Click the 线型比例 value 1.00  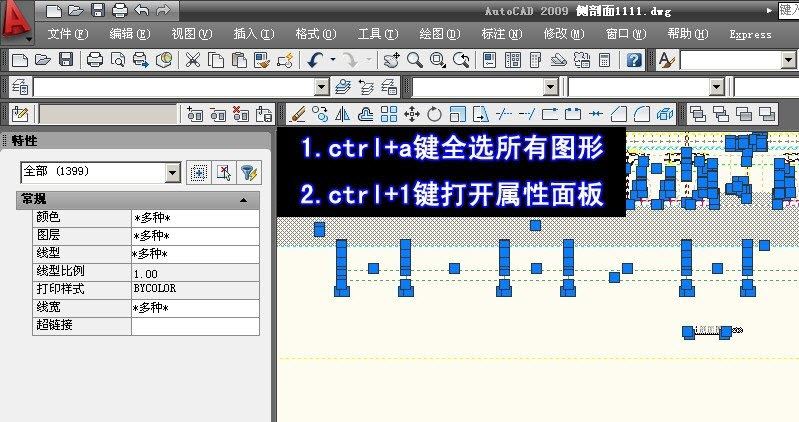[x=195, y=273]
